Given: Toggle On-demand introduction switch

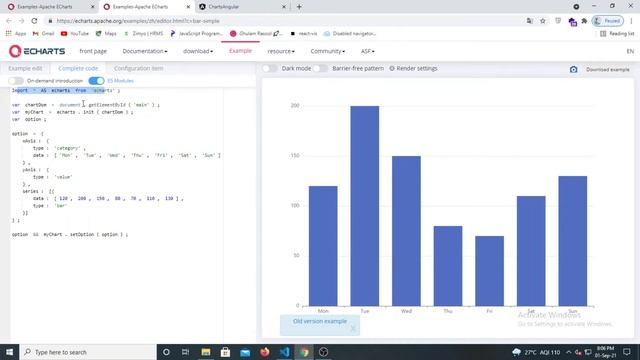Looking at the screenshot, I should click(16, 81).
